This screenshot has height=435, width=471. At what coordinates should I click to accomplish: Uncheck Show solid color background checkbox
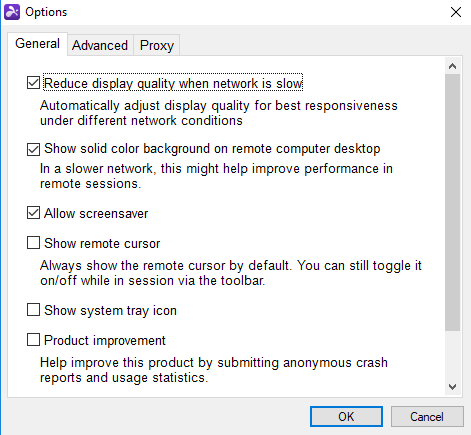point(33,149)
